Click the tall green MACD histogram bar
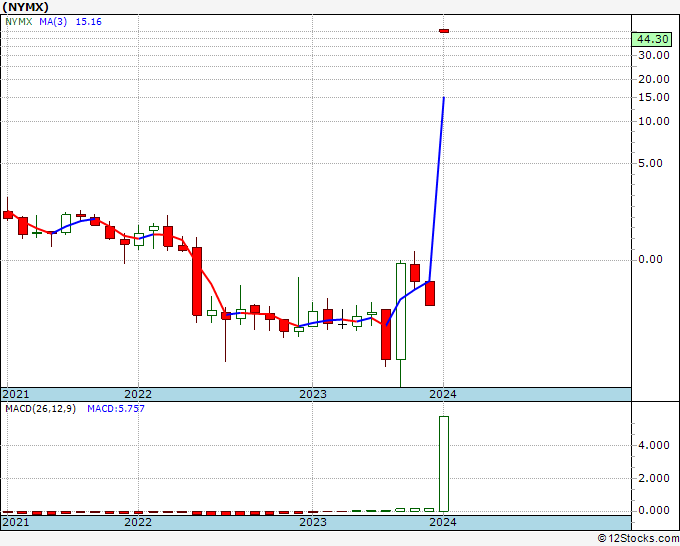The image size is (680, 546). pos(444,464)
